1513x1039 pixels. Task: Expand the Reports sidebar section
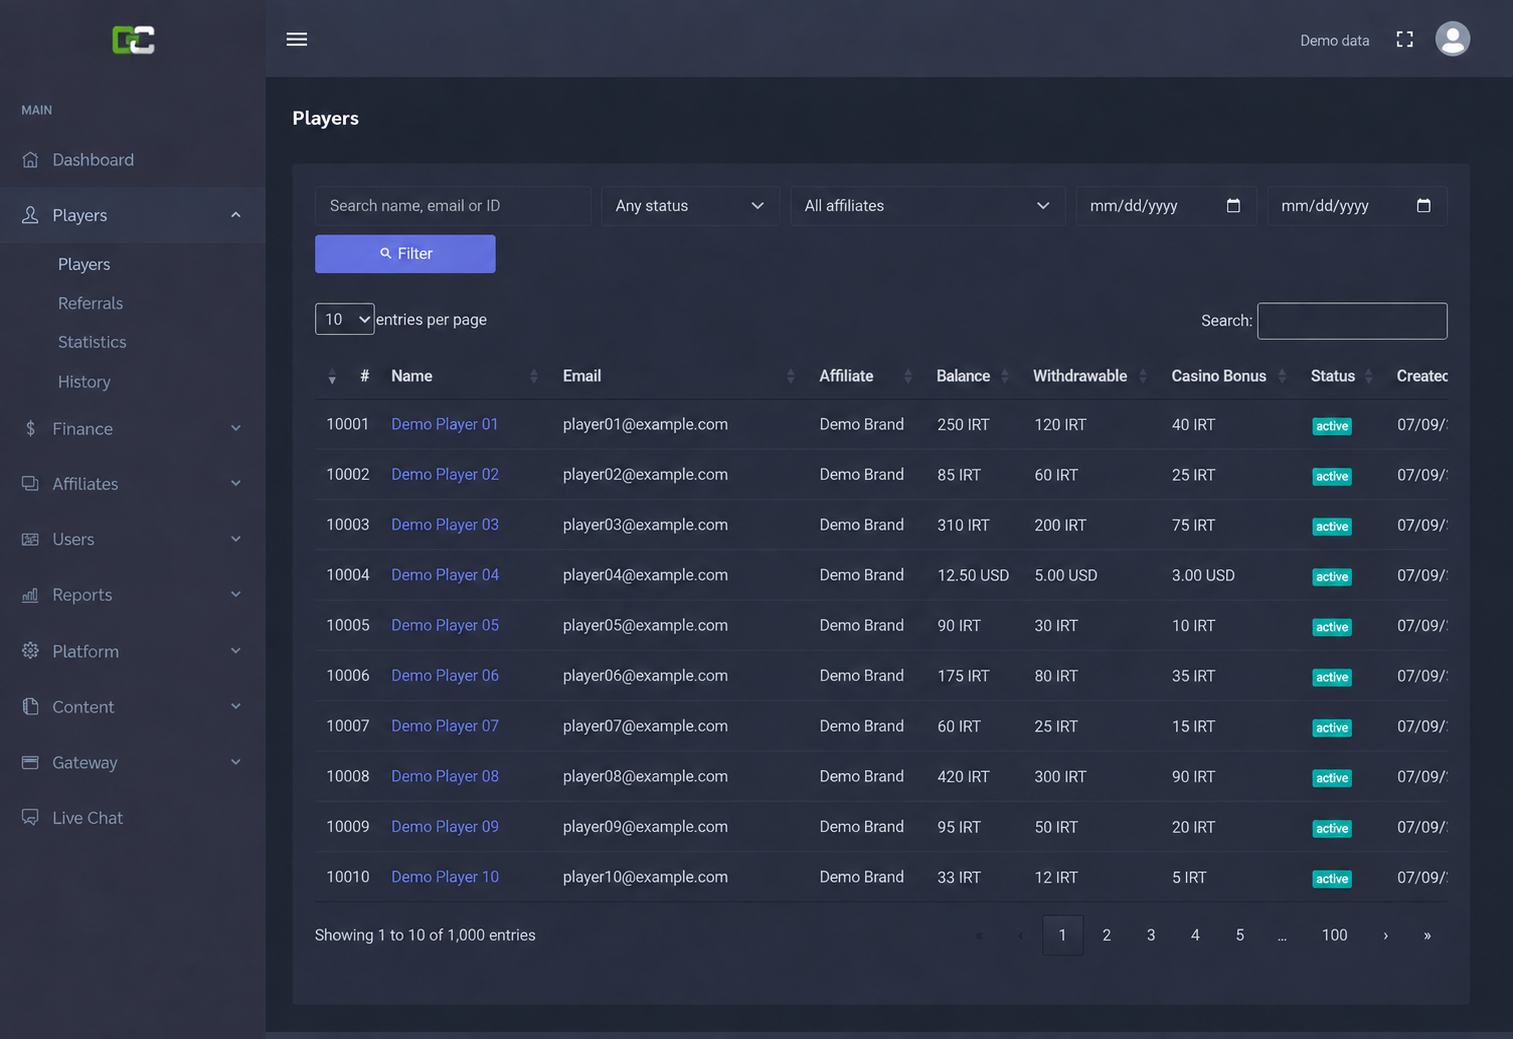(236, 595)
